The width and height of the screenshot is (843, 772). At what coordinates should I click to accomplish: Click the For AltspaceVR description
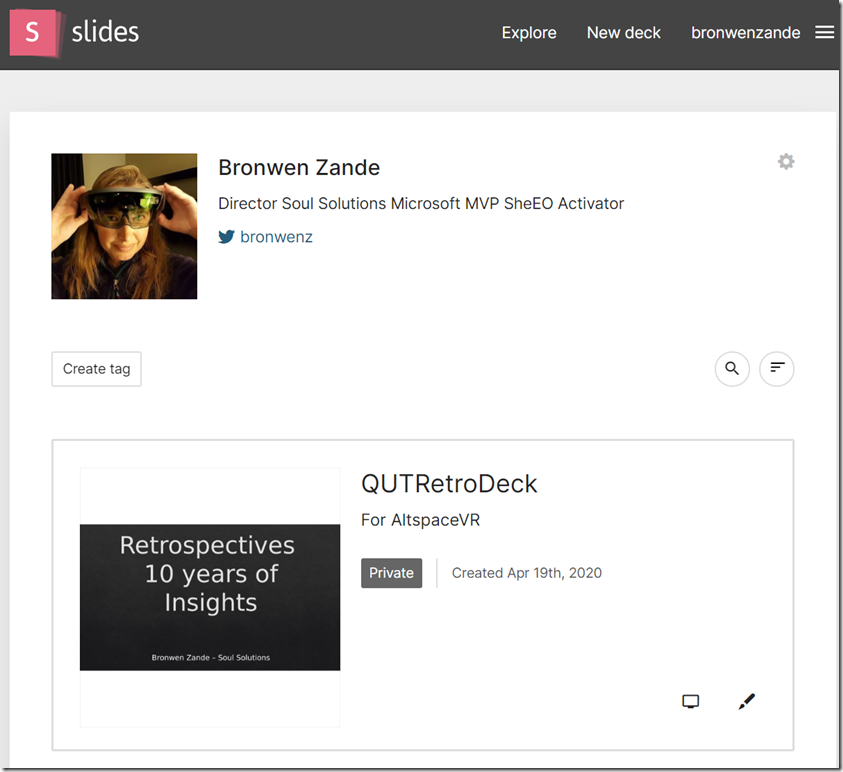click(x=420, y=520)
